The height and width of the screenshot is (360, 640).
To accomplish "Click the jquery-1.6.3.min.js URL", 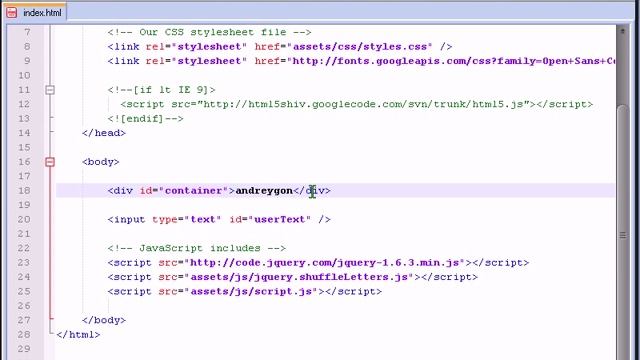I will [x=324, y=262].
